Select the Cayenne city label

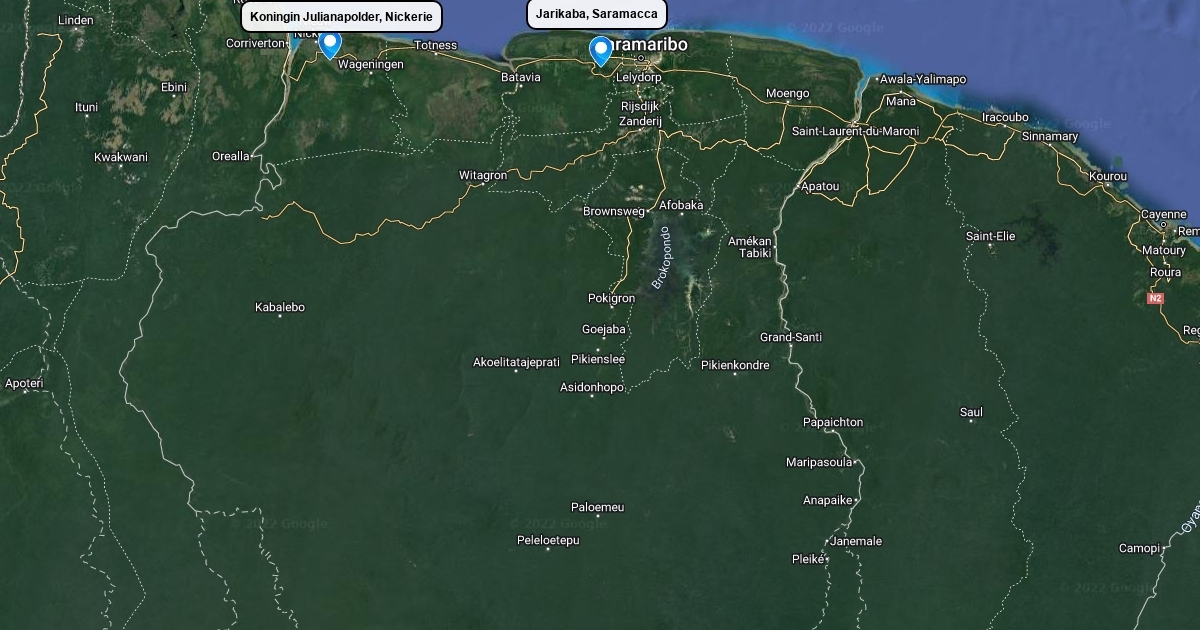pyautogui.click(x=1164, y=214)
